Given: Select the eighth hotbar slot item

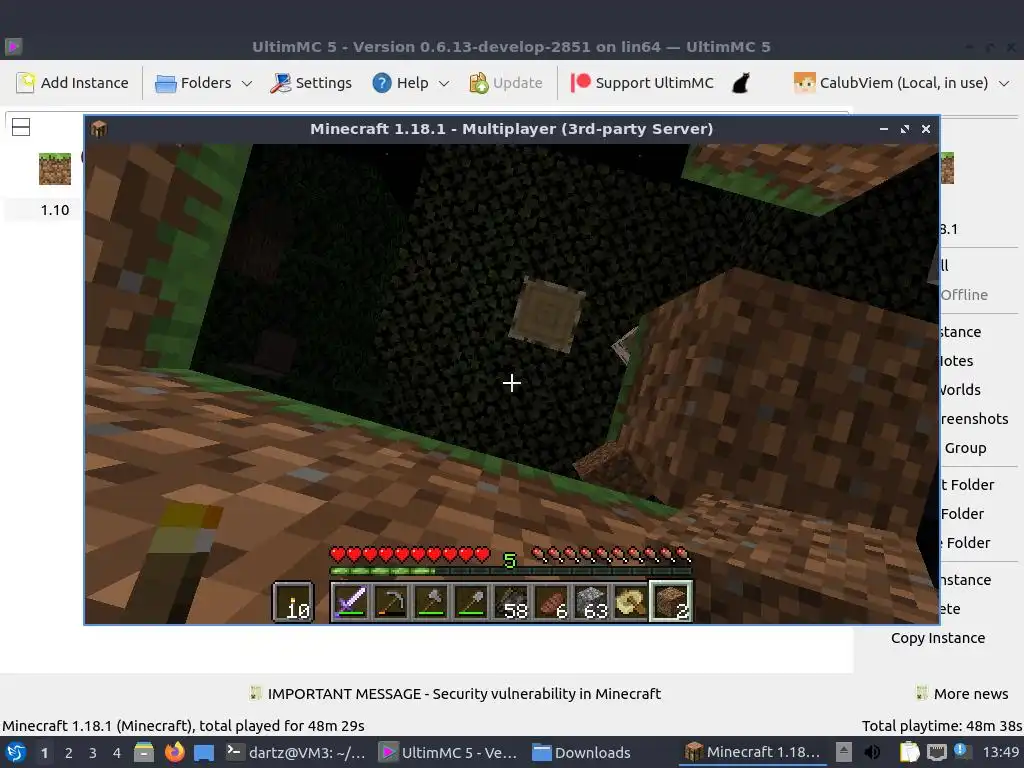Looking at the screenshot, I should click(631, 601).
